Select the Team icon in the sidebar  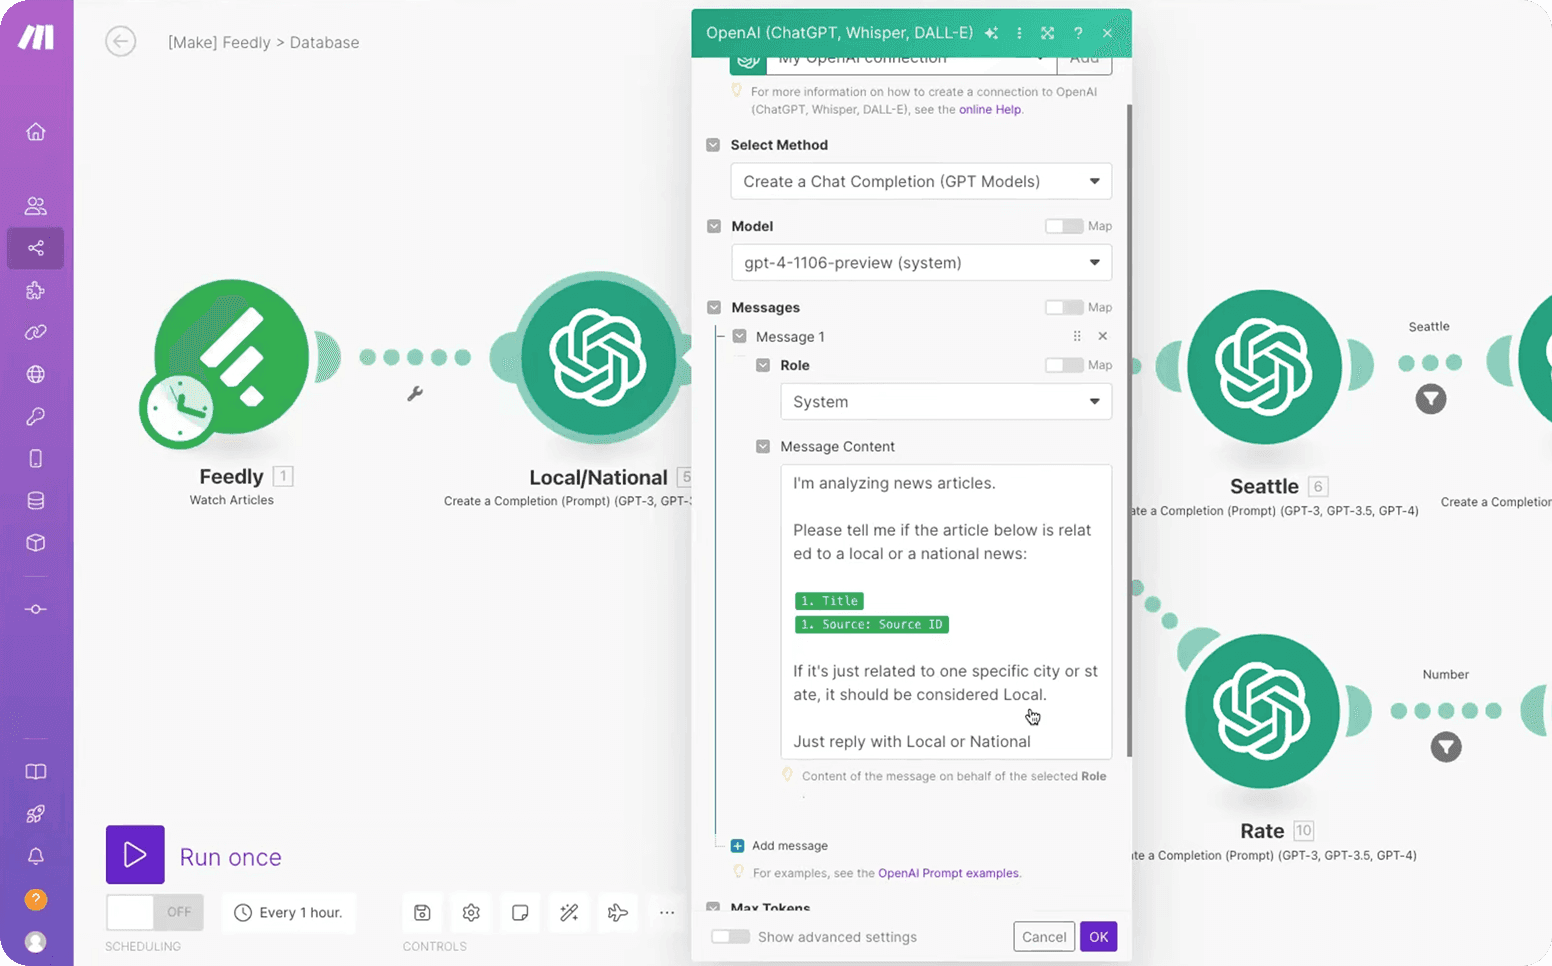point(35,205)
